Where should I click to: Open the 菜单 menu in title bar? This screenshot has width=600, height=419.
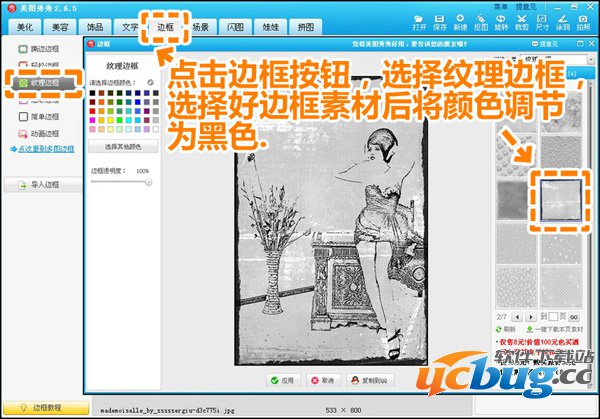click(501, 7)
